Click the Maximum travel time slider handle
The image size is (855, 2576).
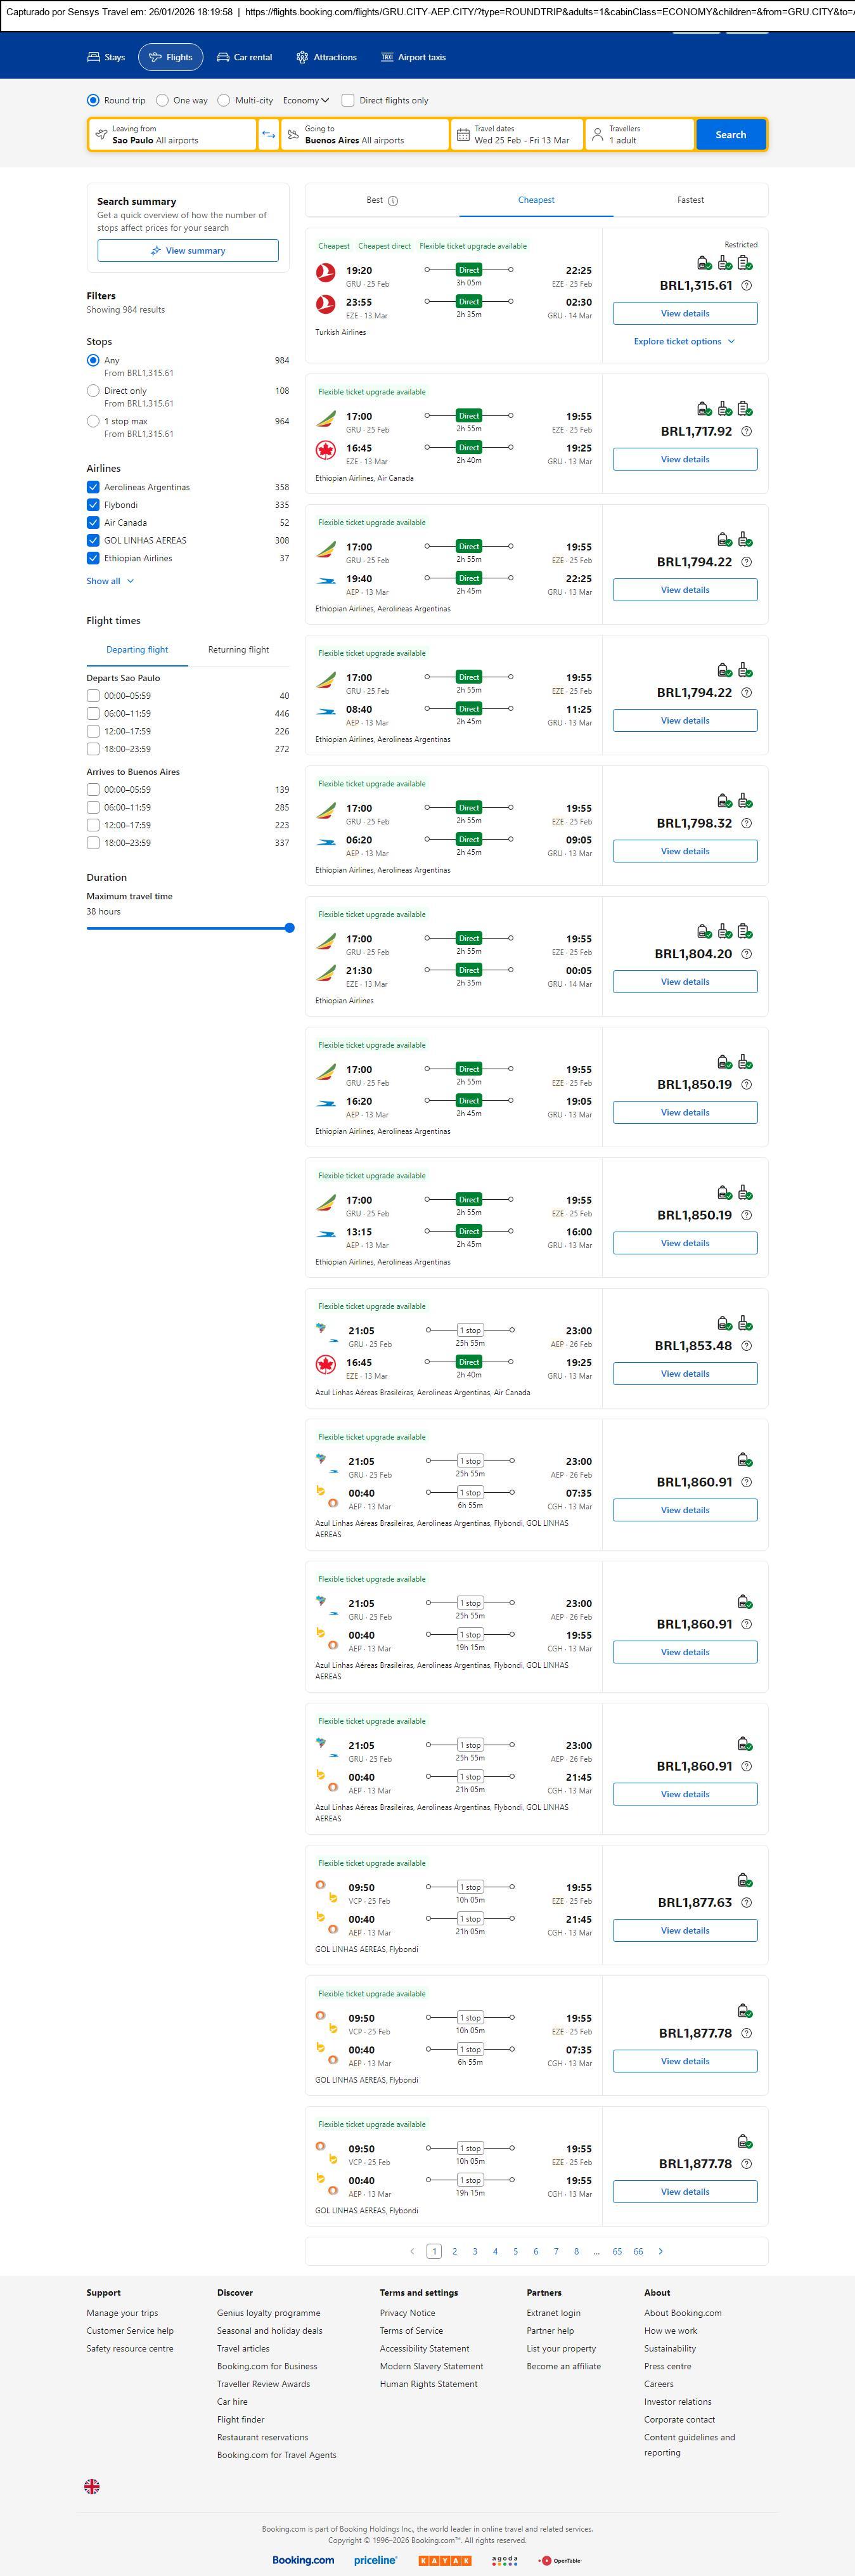[x=289, y=928]
